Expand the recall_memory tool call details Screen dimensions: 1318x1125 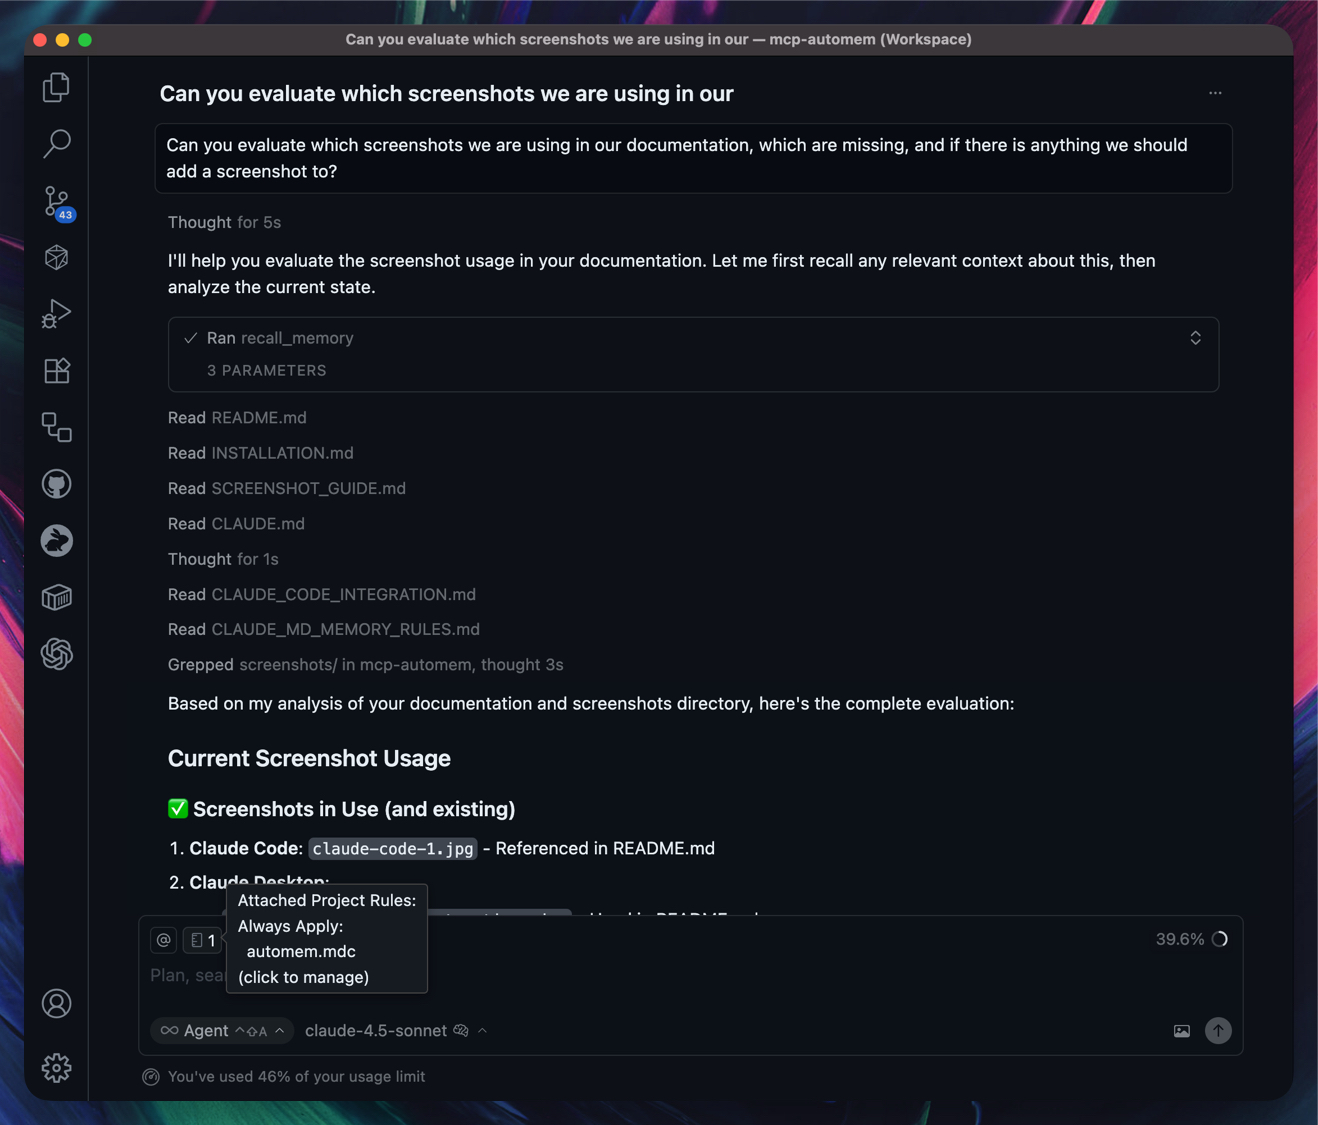point(1195,338)
